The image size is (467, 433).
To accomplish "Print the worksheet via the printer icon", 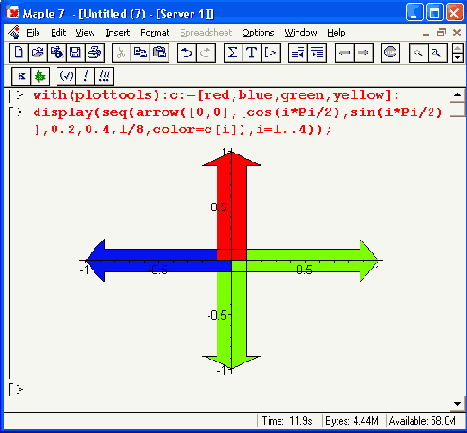I will (x=95, y=53).
